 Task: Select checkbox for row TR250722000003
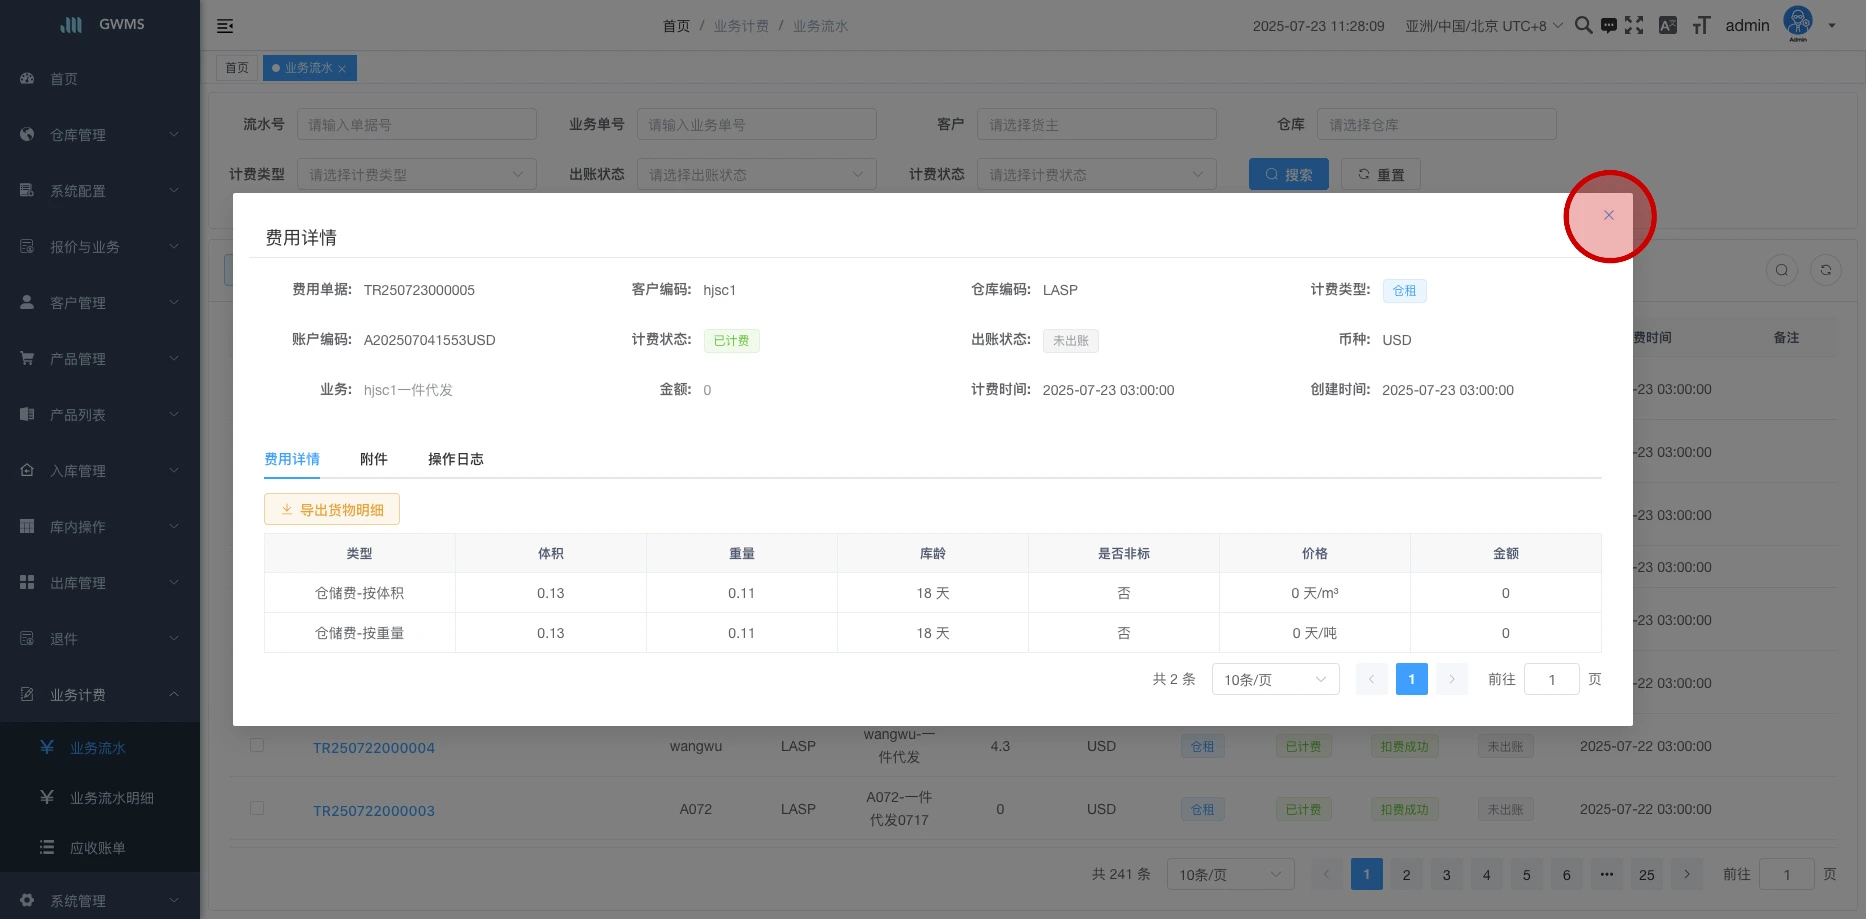coord(257,808)
